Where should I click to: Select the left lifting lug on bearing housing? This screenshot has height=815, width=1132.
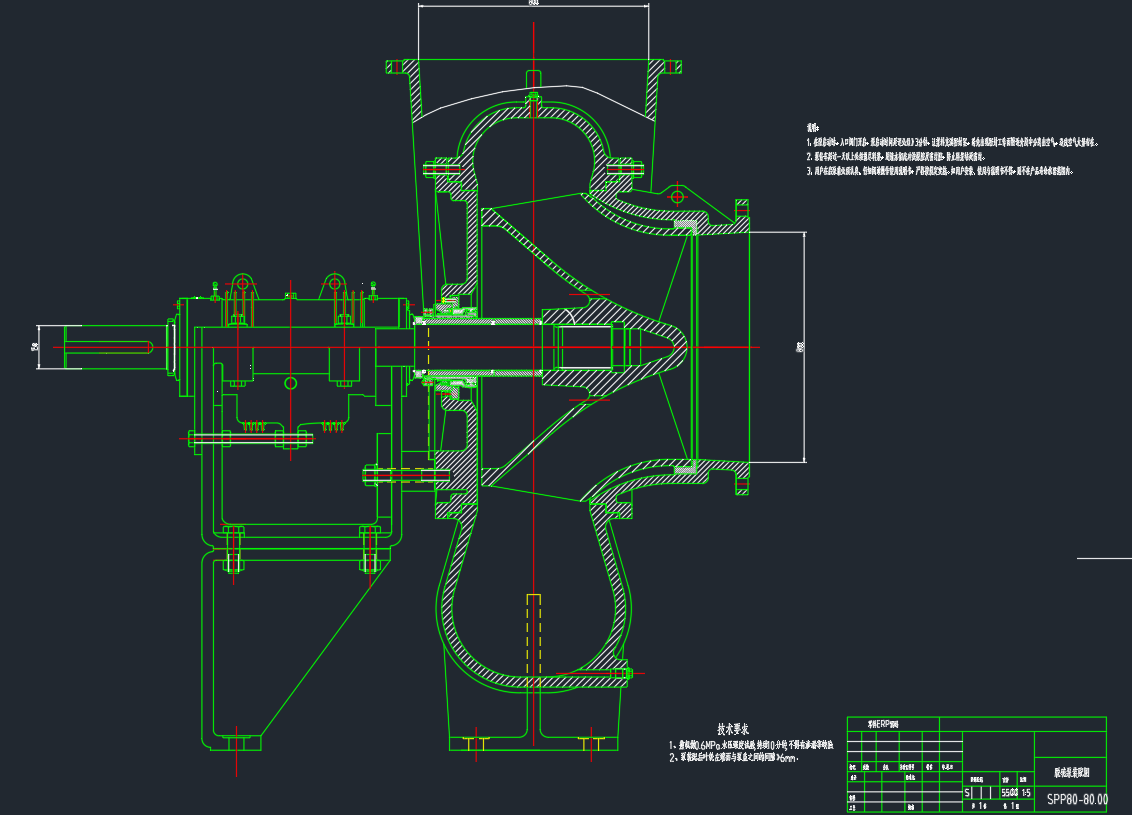[241, 284]
